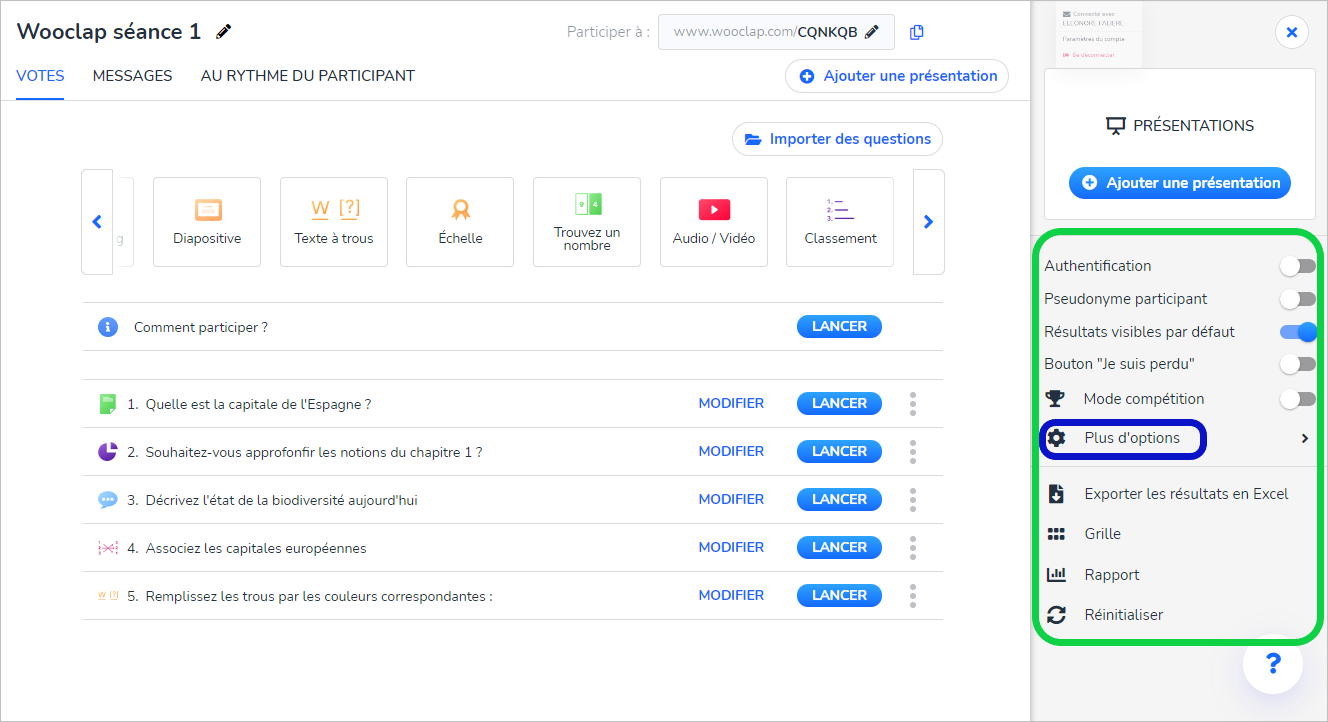The height and width of the screenshot is (722, 1328).
Task: Edit the session title with pencil icon
Action: point(223,32)
